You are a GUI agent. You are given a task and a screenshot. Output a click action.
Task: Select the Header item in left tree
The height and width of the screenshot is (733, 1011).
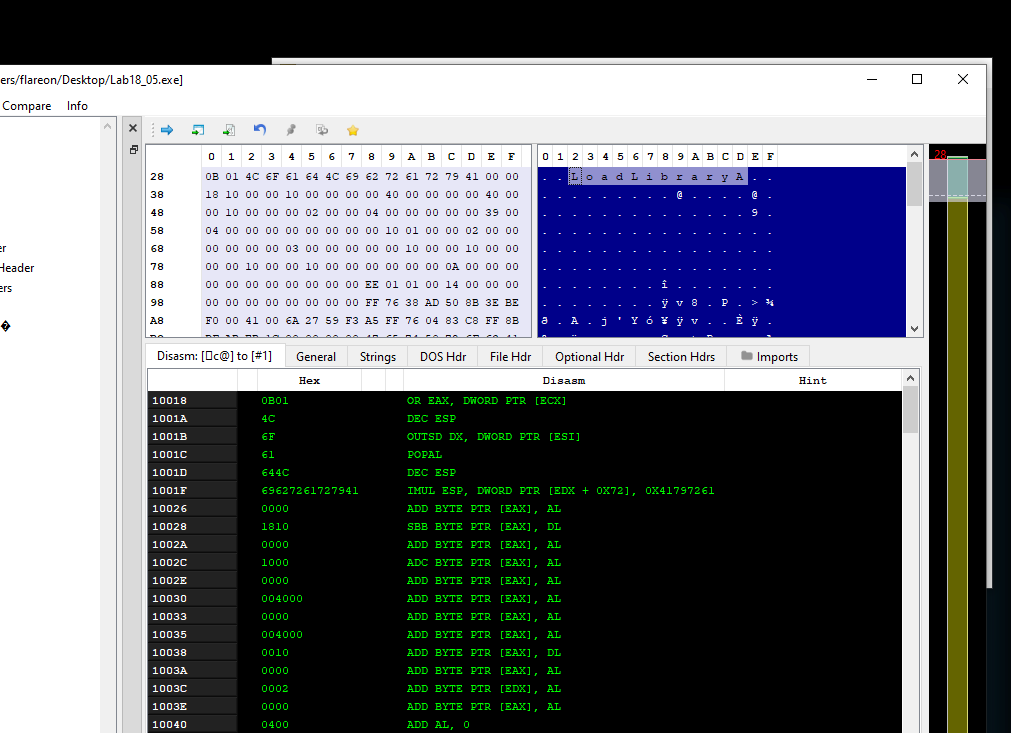pos(17,268)
